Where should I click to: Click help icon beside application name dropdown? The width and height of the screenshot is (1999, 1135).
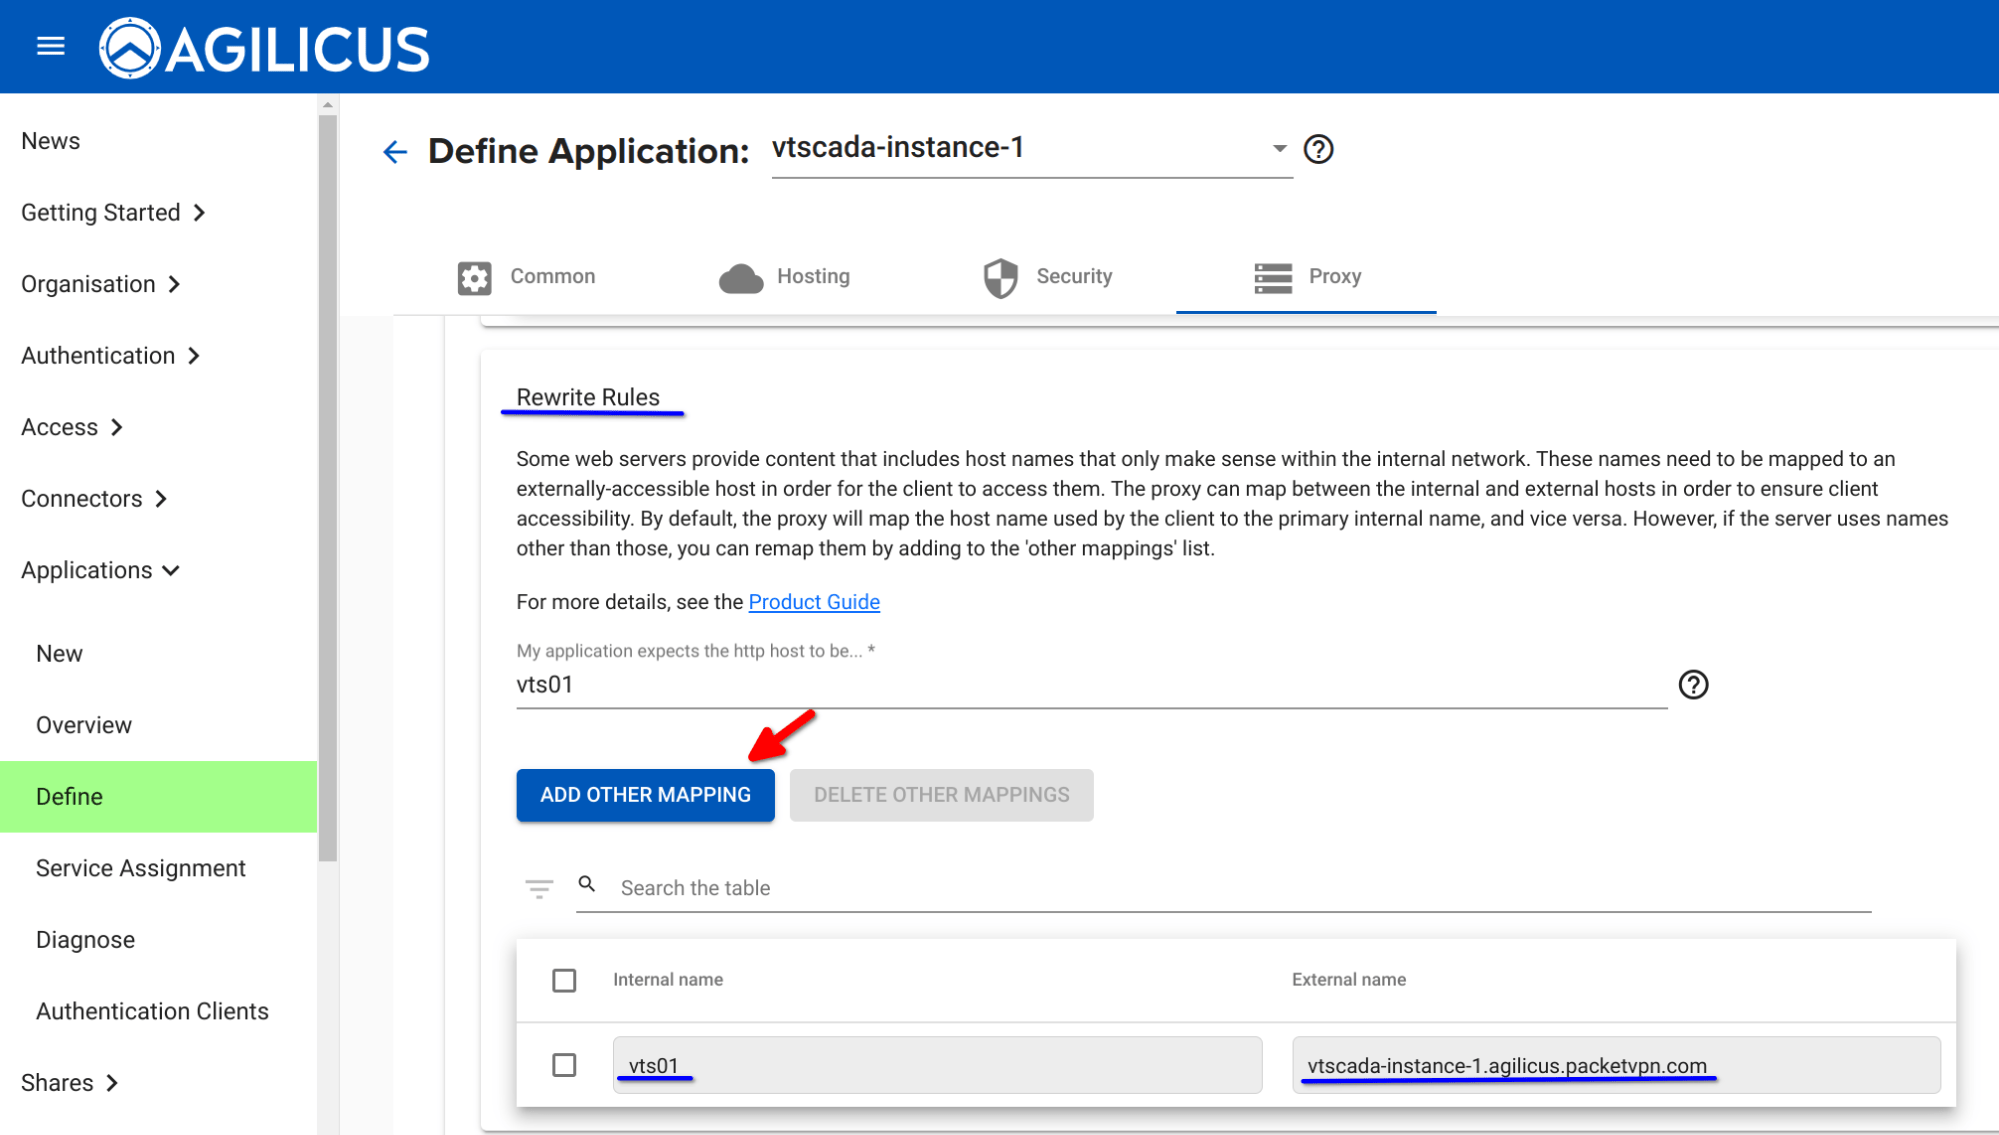(x=1318, y=149)
